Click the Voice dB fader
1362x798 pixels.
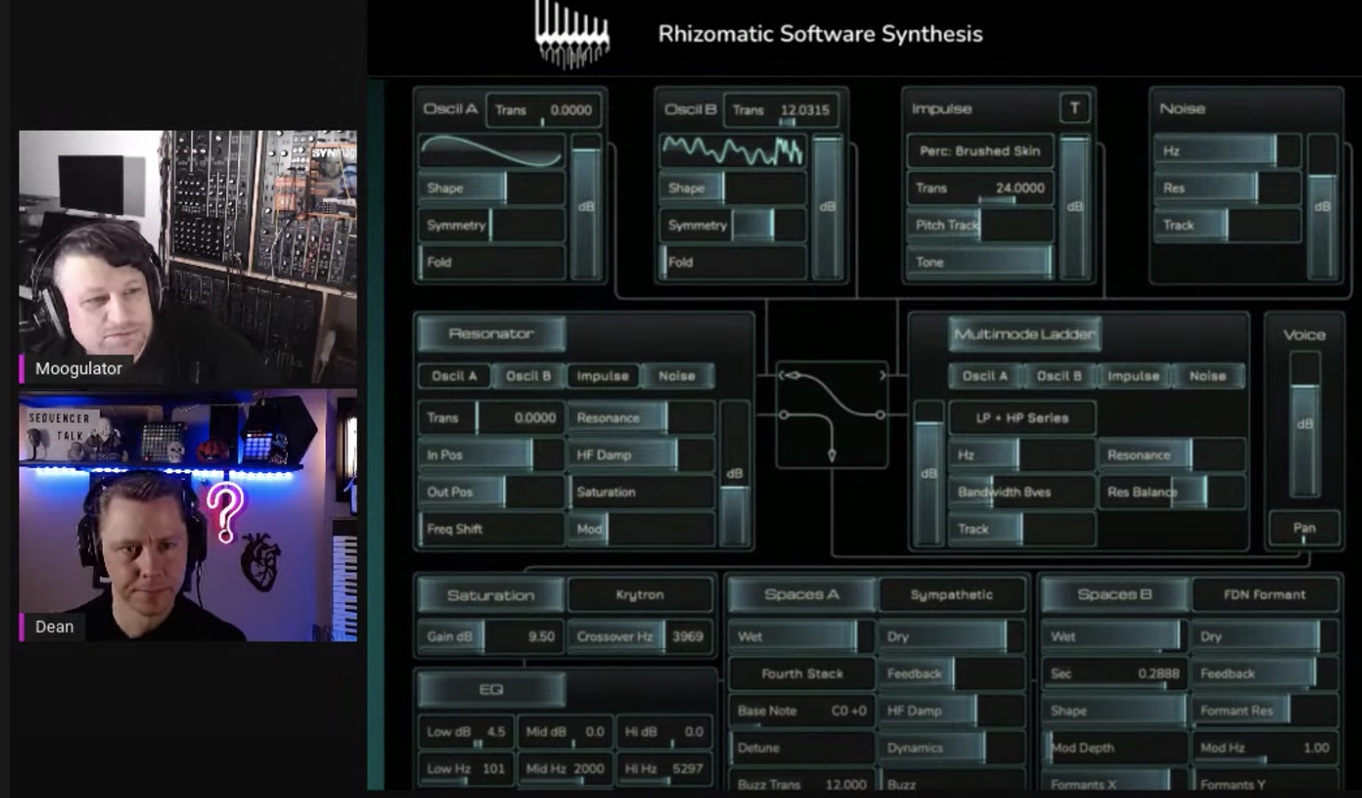tap(1304, 425)
